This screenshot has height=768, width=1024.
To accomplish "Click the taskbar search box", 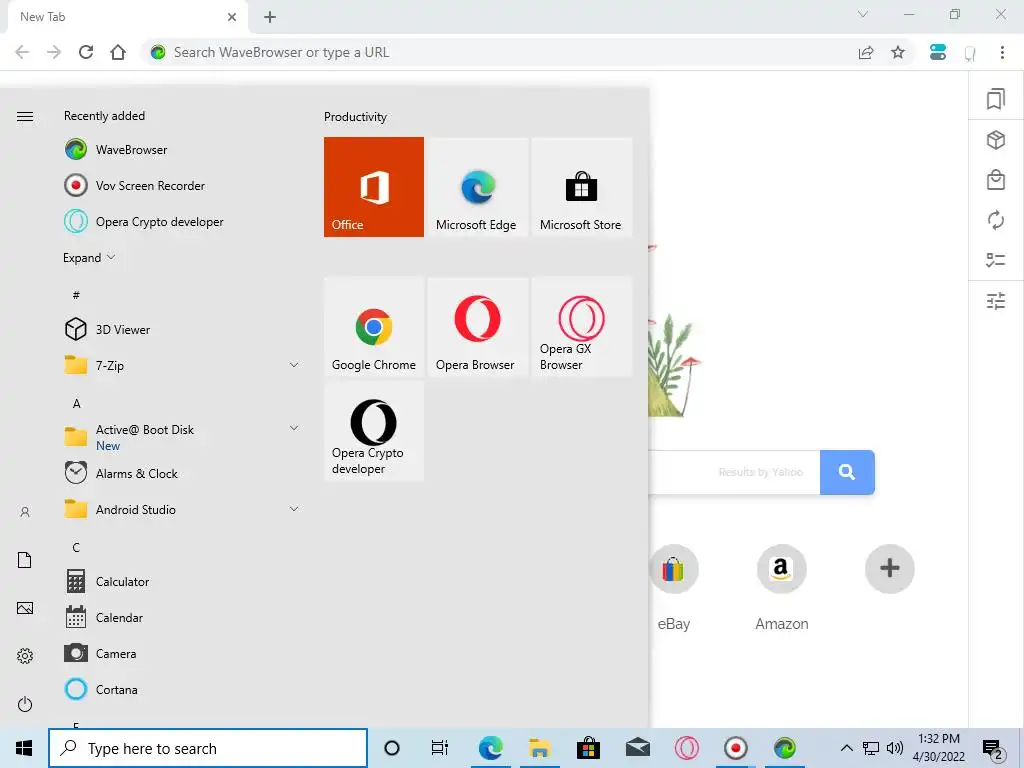I will [208, 748].
